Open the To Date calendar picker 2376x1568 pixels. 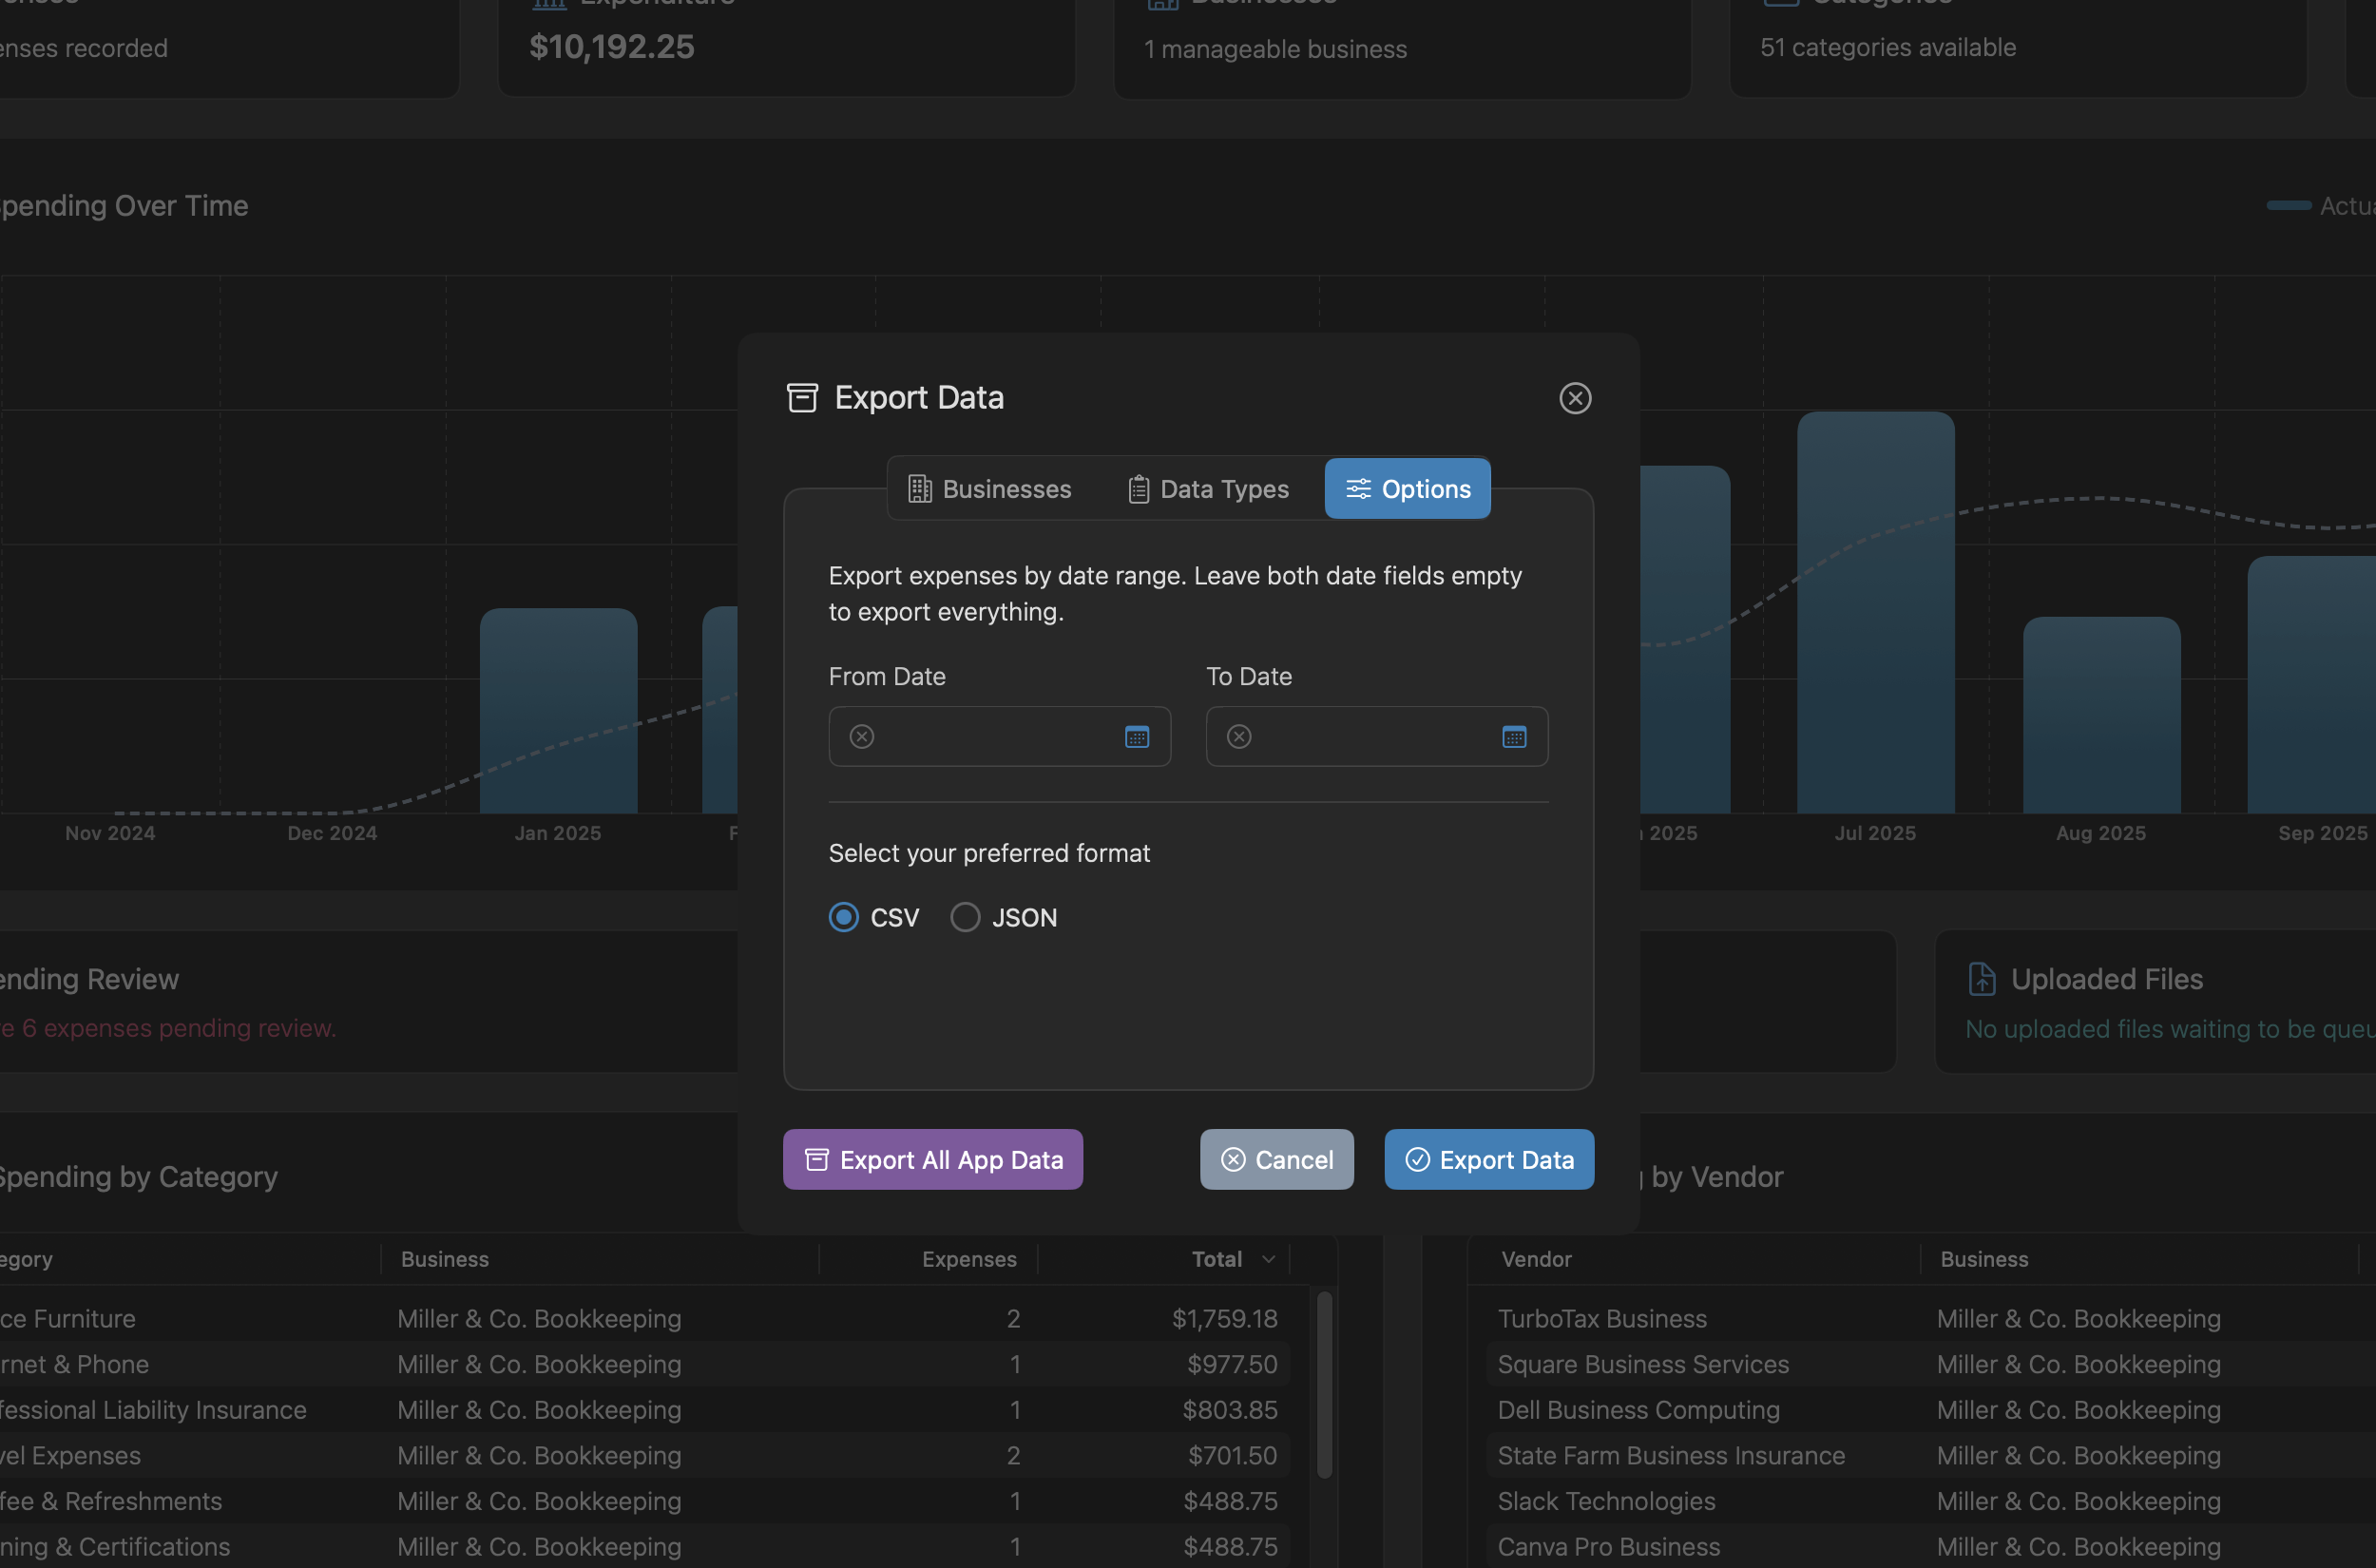1514,737
